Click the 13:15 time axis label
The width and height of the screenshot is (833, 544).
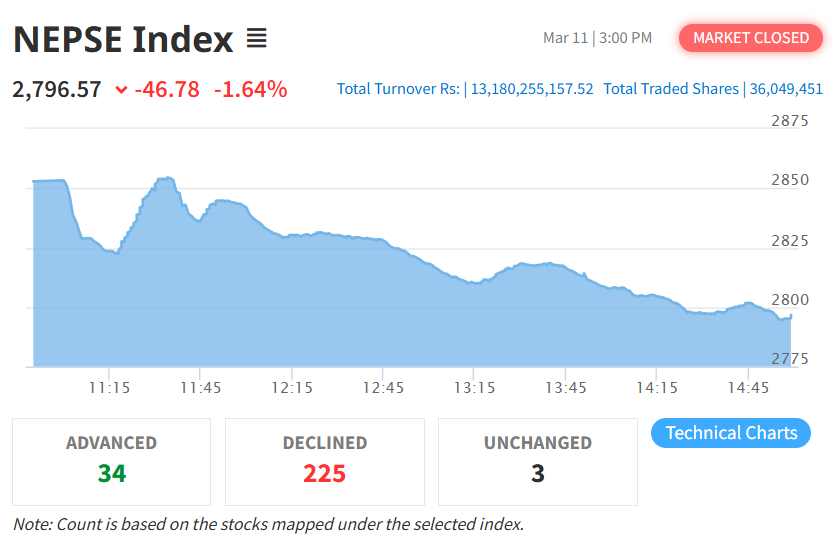(x=474, y=387)
